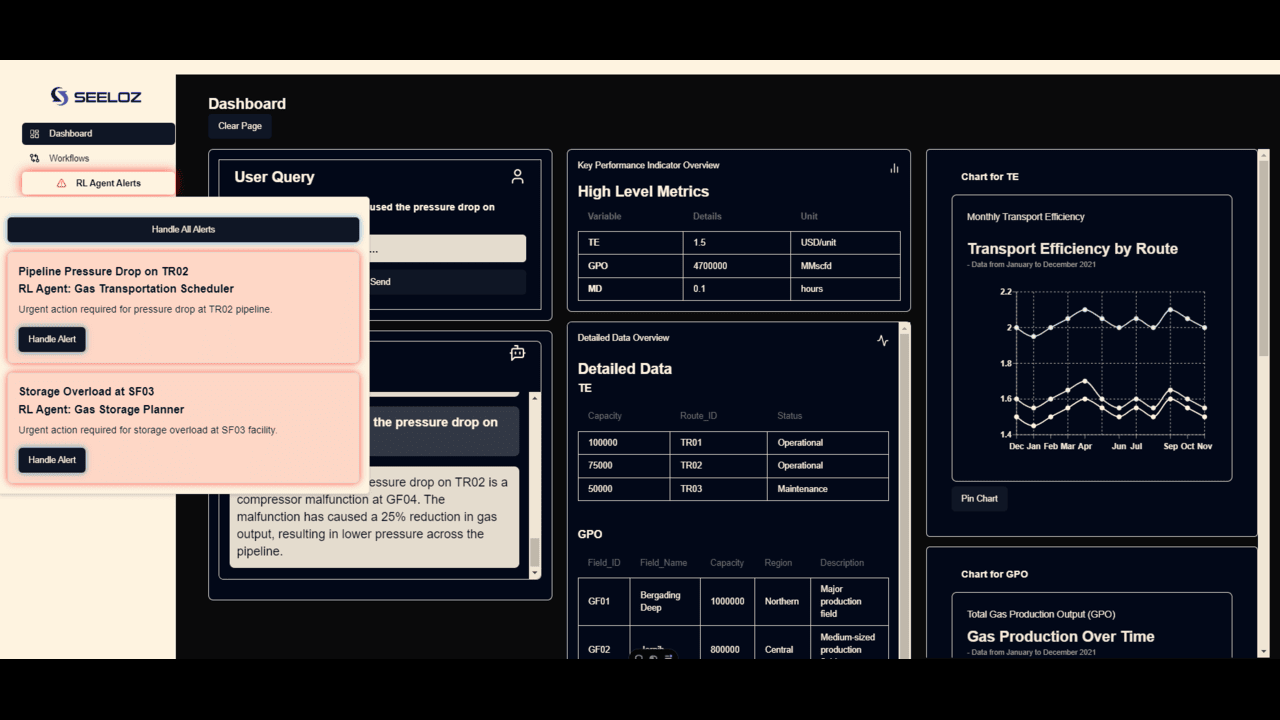Select the Dashboard menu item
The image size is (1280, 720).
pos(98,133)
